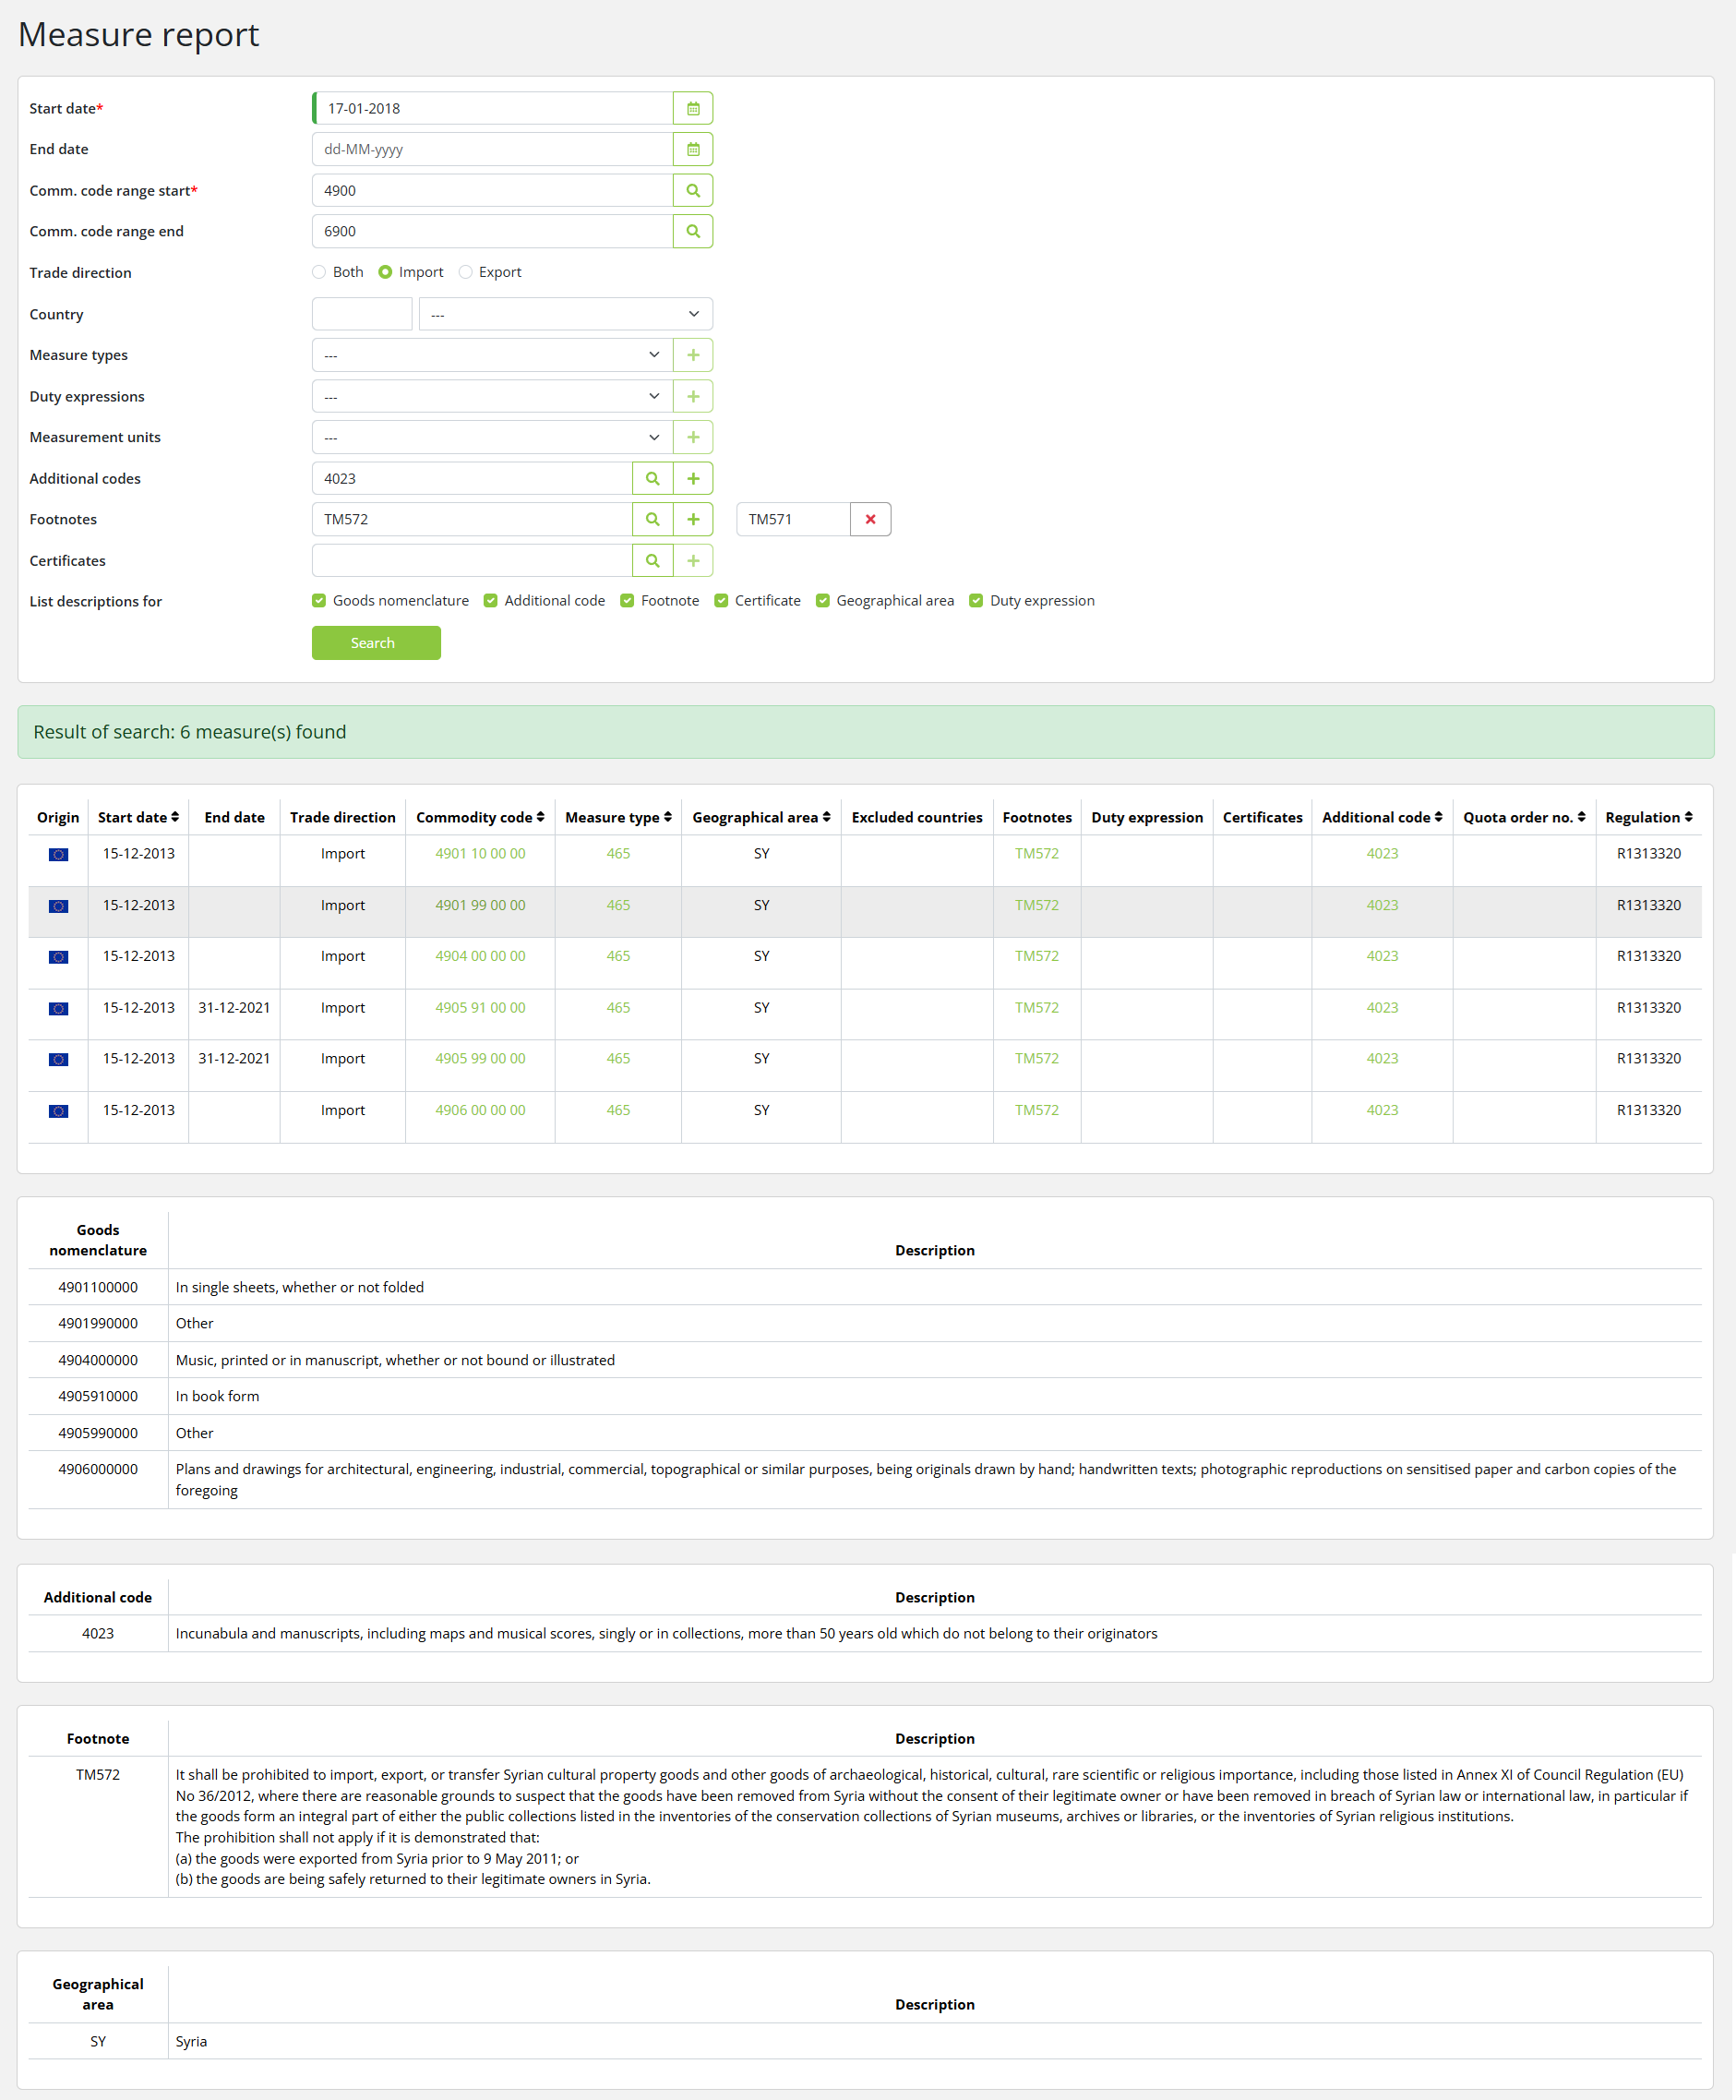Toggle the Geographical area description checkbox
1736x2100 pixels.
pyautogui.click(x=822, y=600)
